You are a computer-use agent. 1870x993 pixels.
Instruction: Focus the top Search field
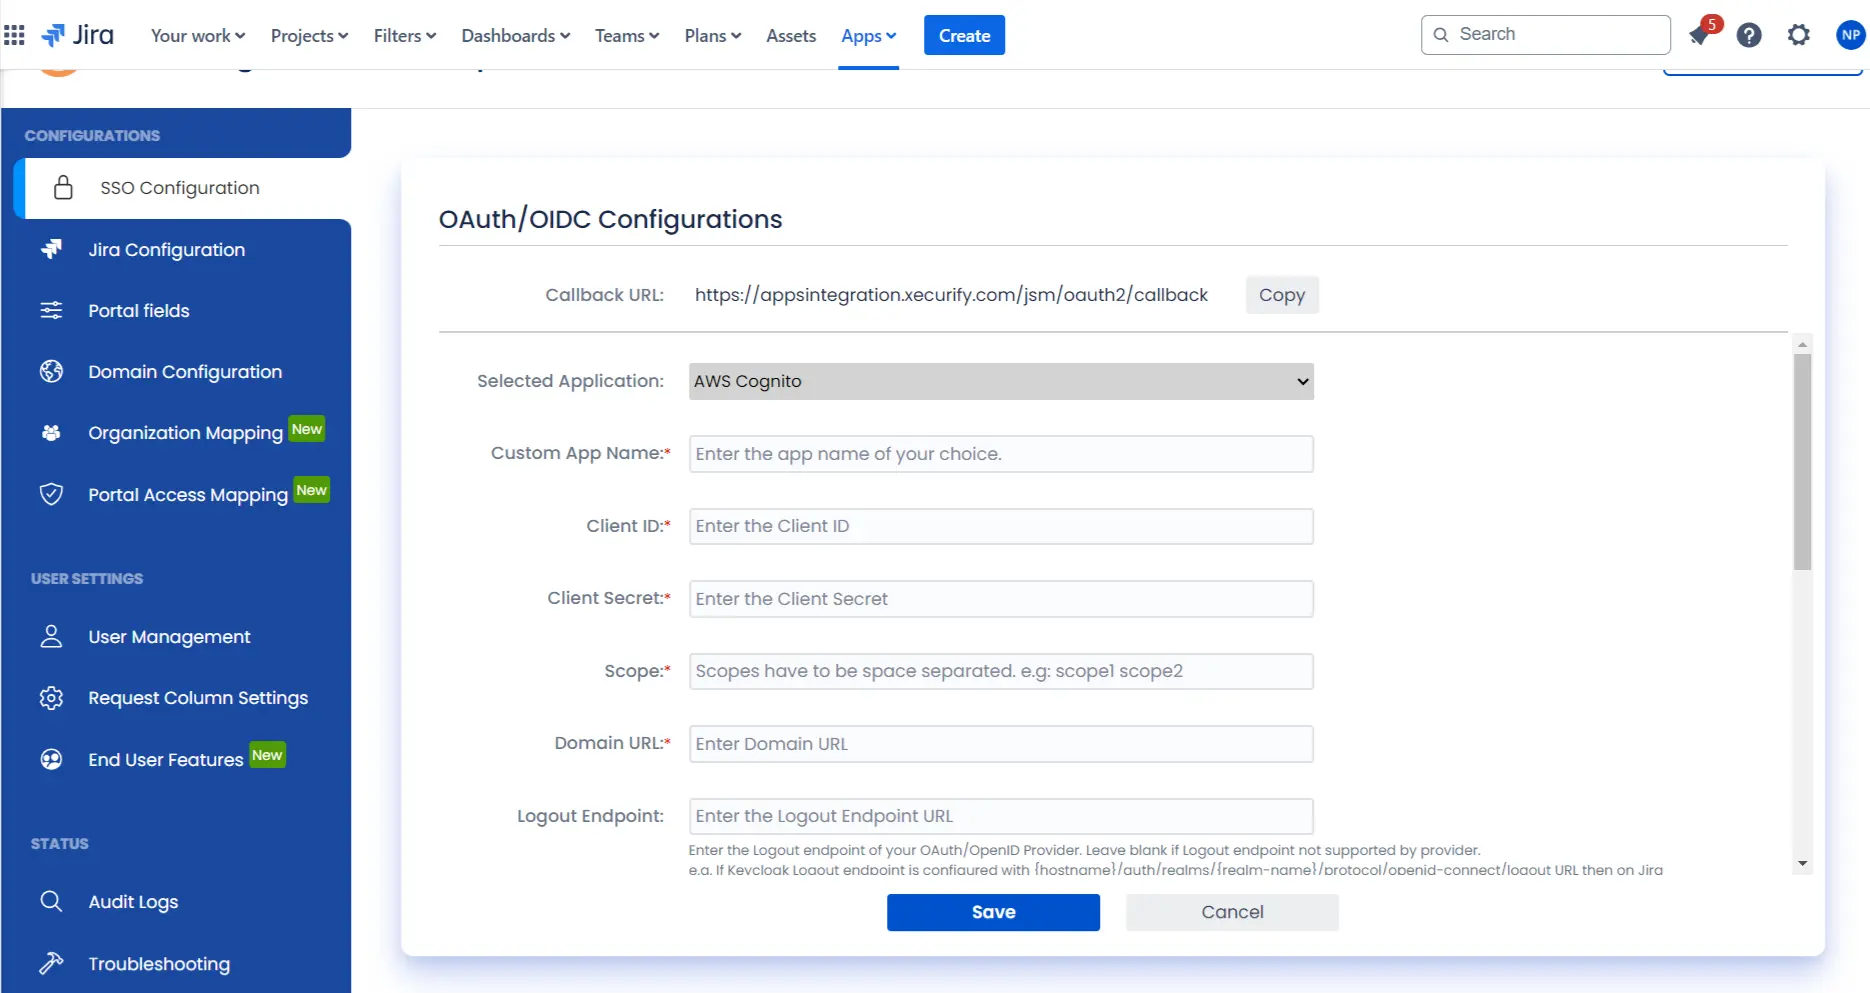coord(1546,34)
